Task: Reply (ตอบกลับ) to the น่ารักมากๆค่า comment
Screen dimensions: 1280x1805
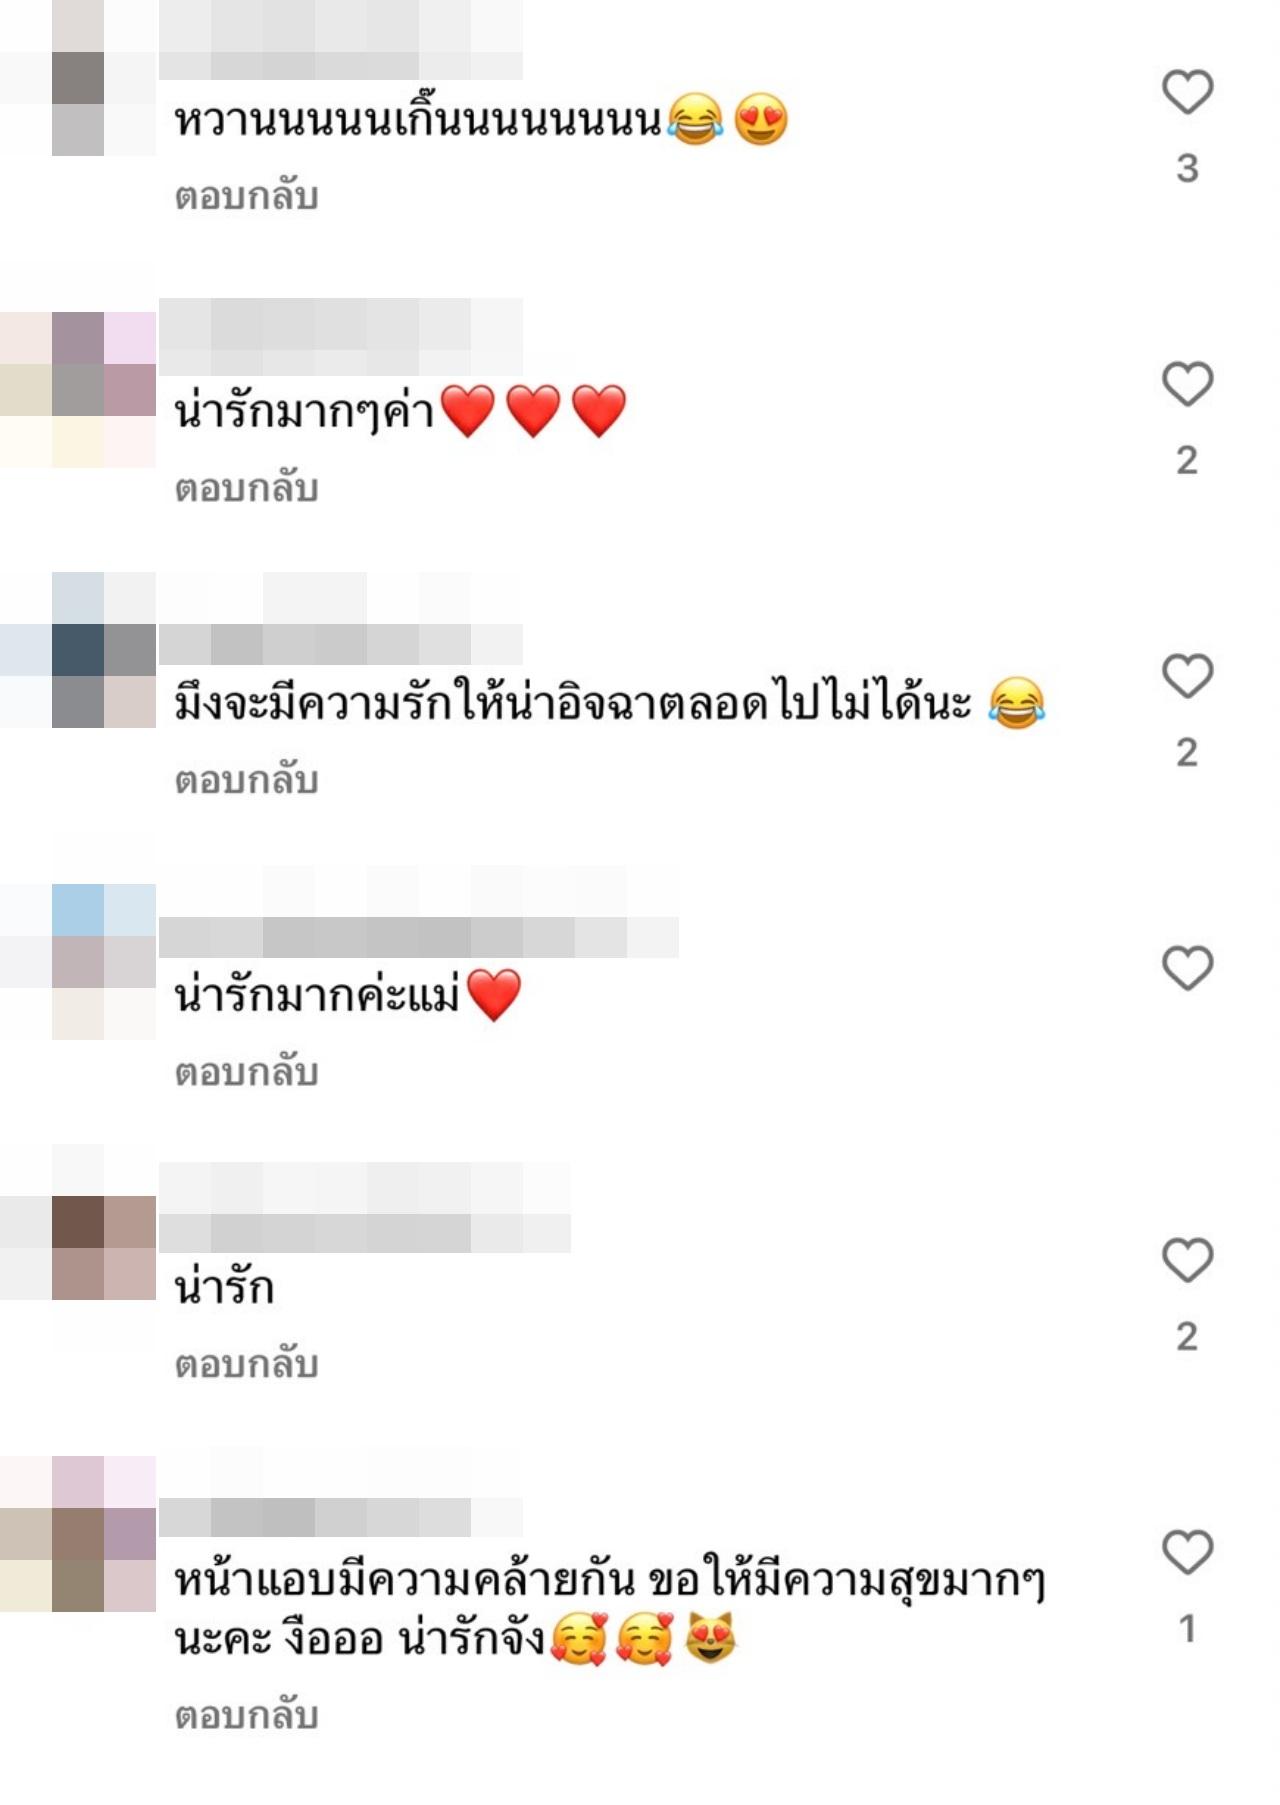Action: coord(246,488)
